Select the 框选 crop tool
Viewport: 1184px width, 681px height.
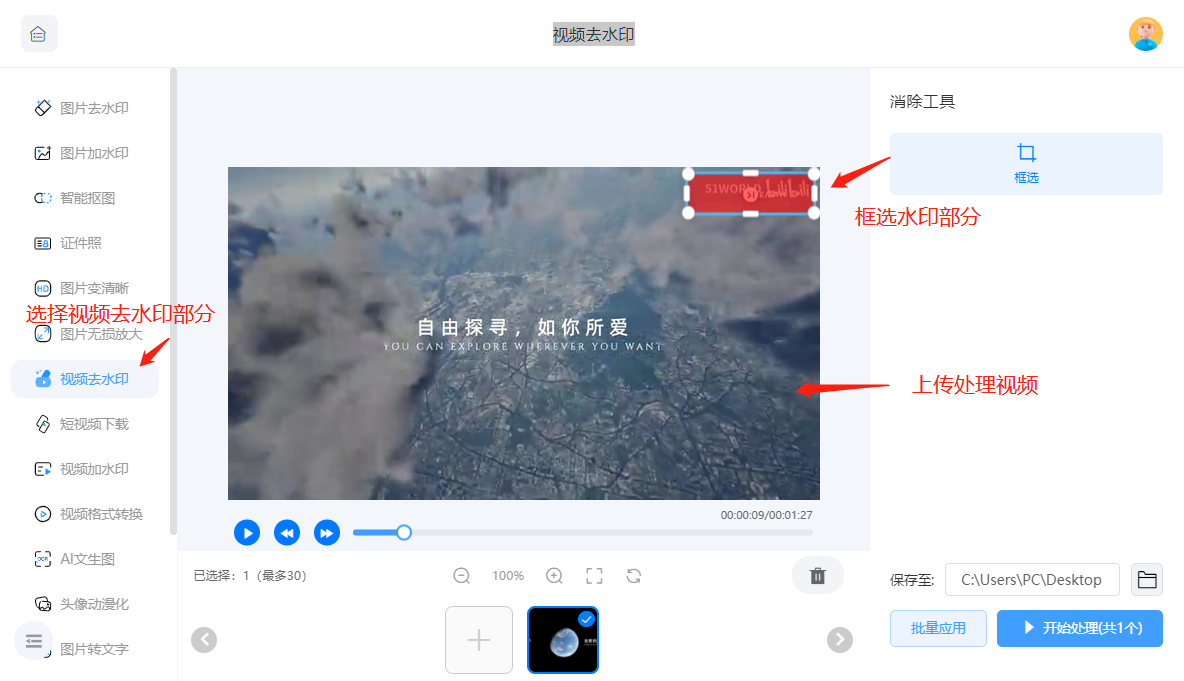[x=1026, y=164]
